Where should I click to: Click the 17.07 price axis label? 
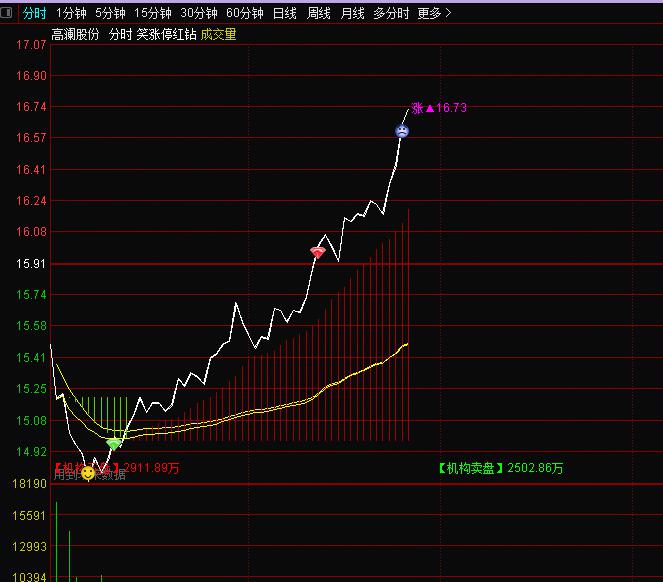point(31,45)
